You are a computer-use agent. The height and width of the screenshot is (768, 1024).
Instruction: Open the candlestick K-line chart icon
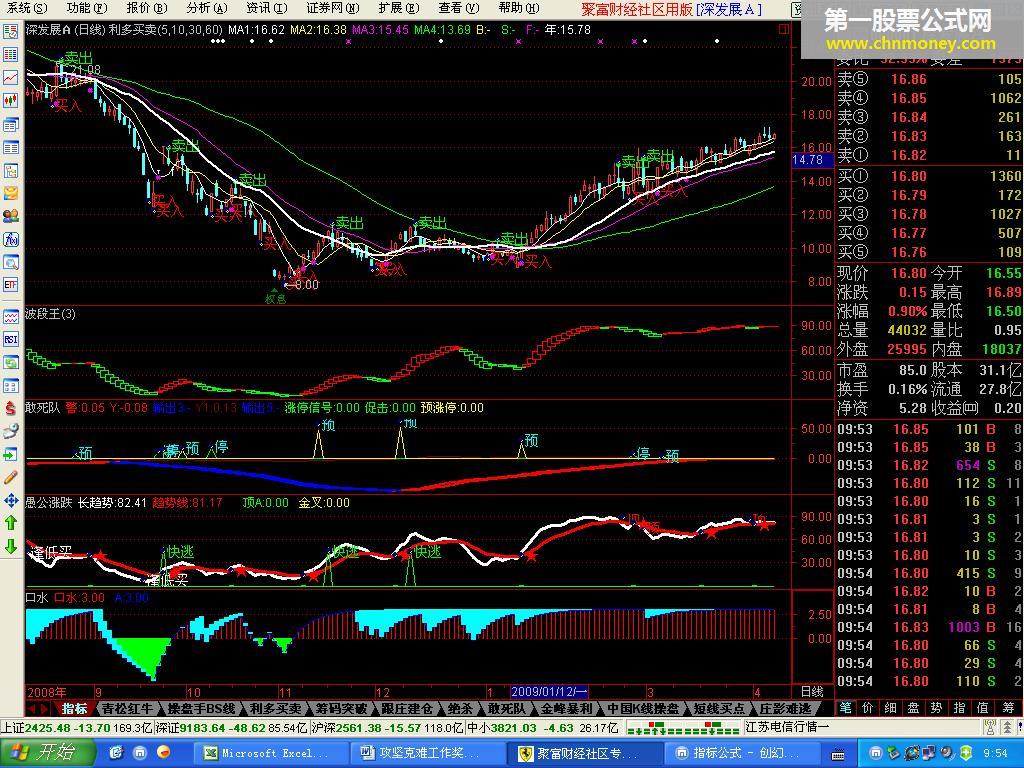click(10, 100)
